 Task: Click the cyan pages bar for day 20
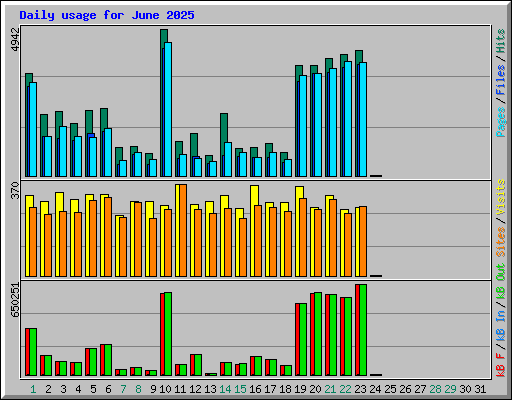(x=318, y=125)
